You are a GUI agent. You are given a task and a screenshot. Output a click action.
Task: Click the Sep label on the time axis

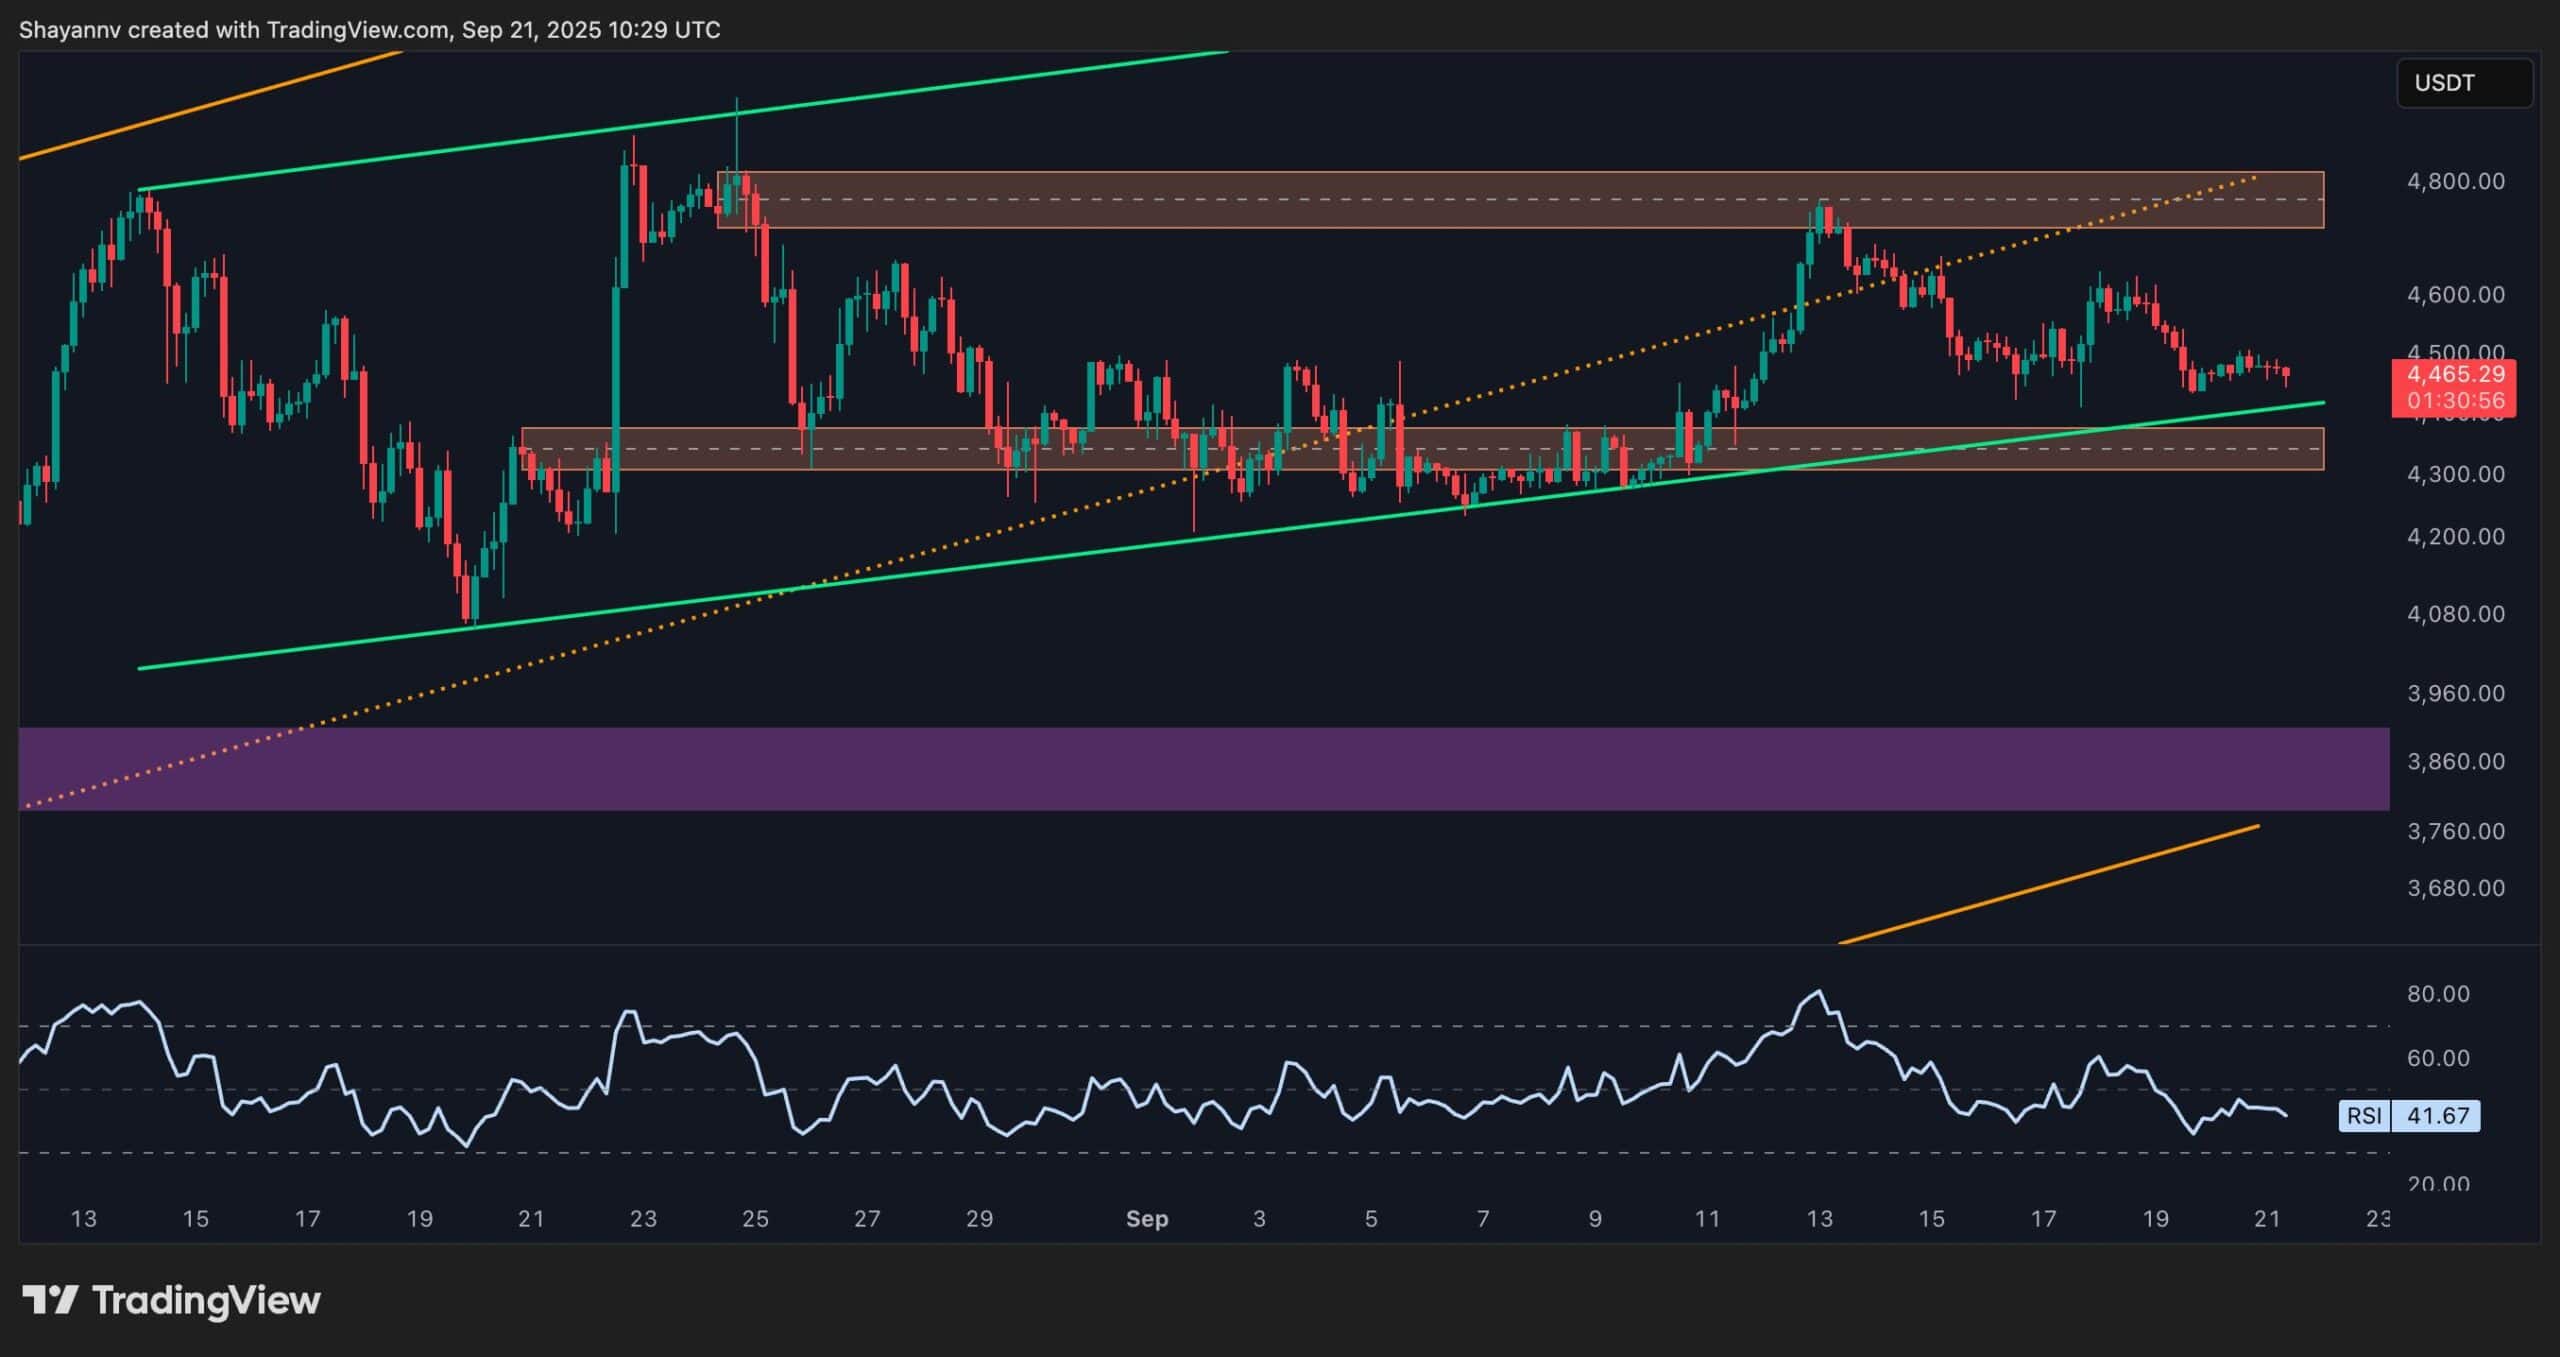point(1146,1218)
